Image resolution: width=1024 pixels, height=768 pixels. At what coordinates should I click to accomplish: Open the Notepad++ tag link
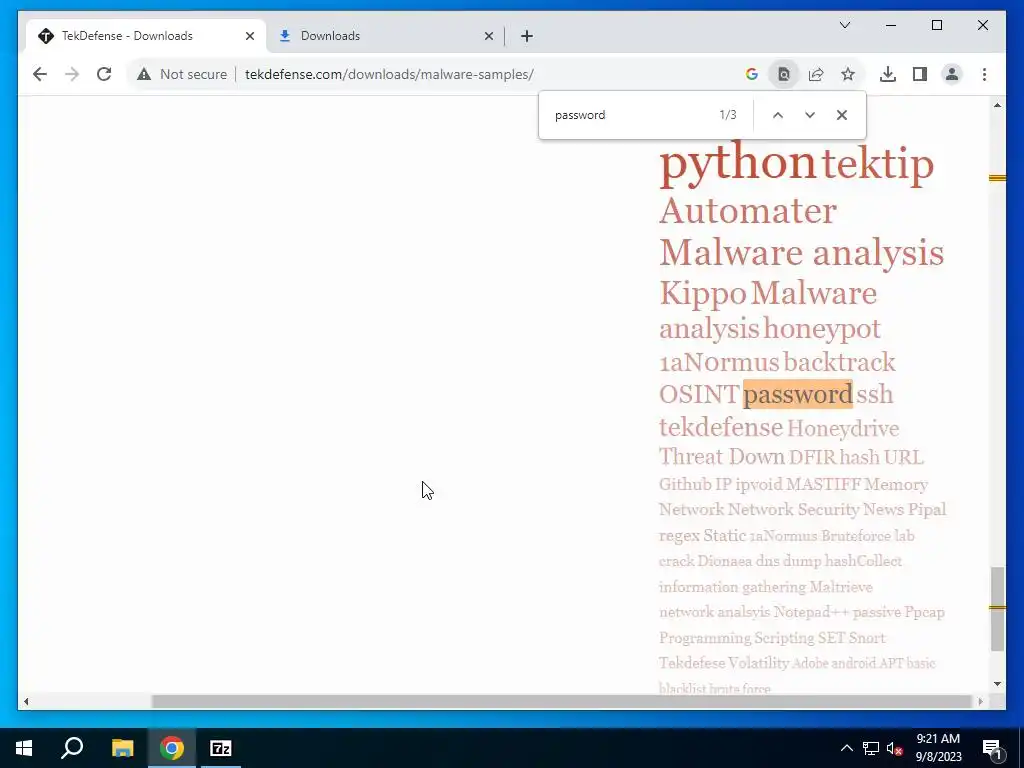(x=811, y=612)
